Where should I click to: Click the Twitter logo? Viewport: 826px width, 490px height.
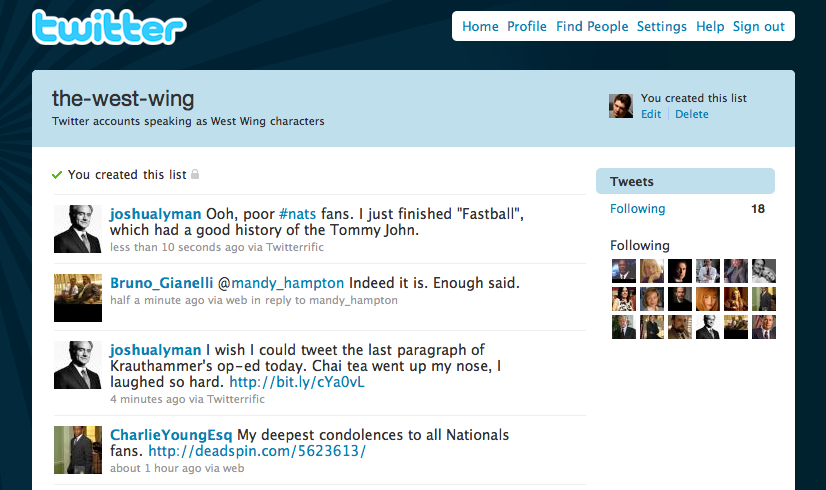click(x=109, y=27)
